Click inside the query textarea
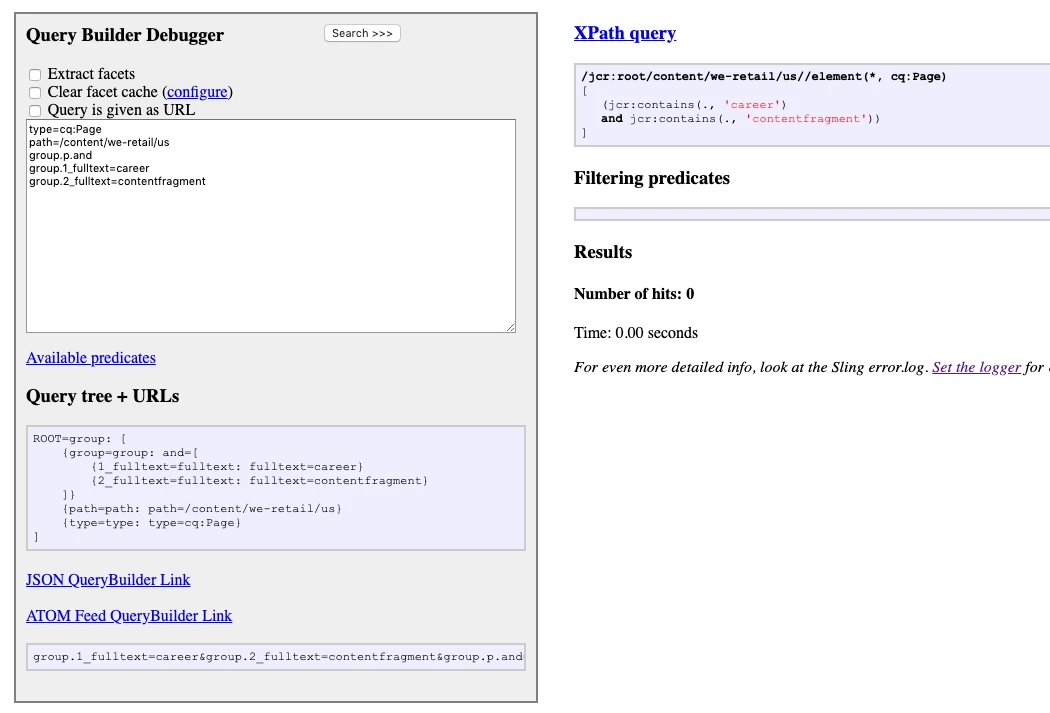 point(271,226)
